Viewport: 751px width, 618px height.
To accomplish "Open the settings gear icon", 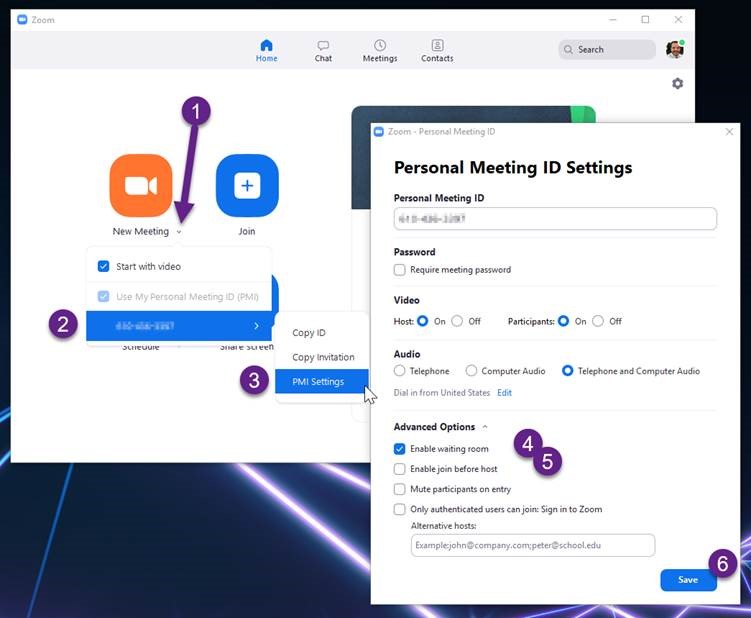I will 677,83.
